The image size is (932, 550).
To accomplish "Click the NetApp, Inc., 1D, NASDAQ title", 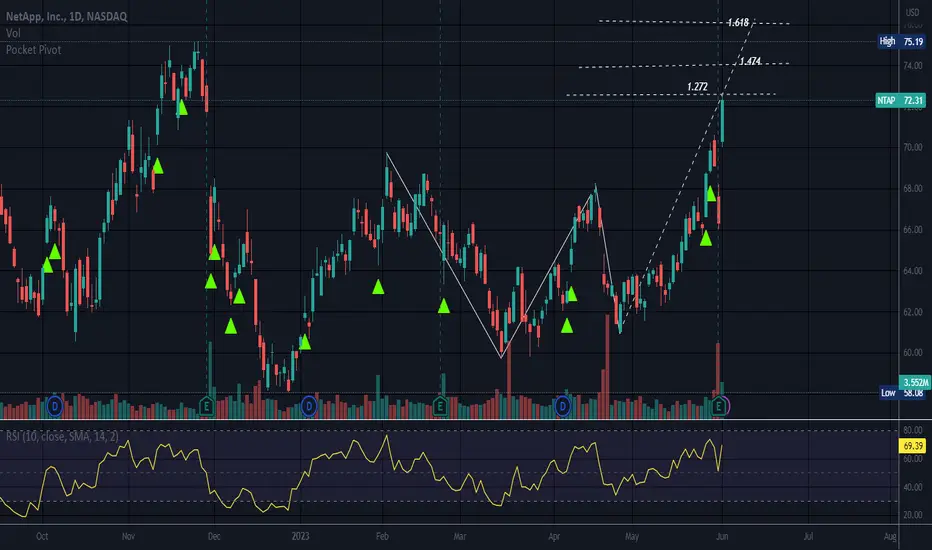I will click(67, 17).
